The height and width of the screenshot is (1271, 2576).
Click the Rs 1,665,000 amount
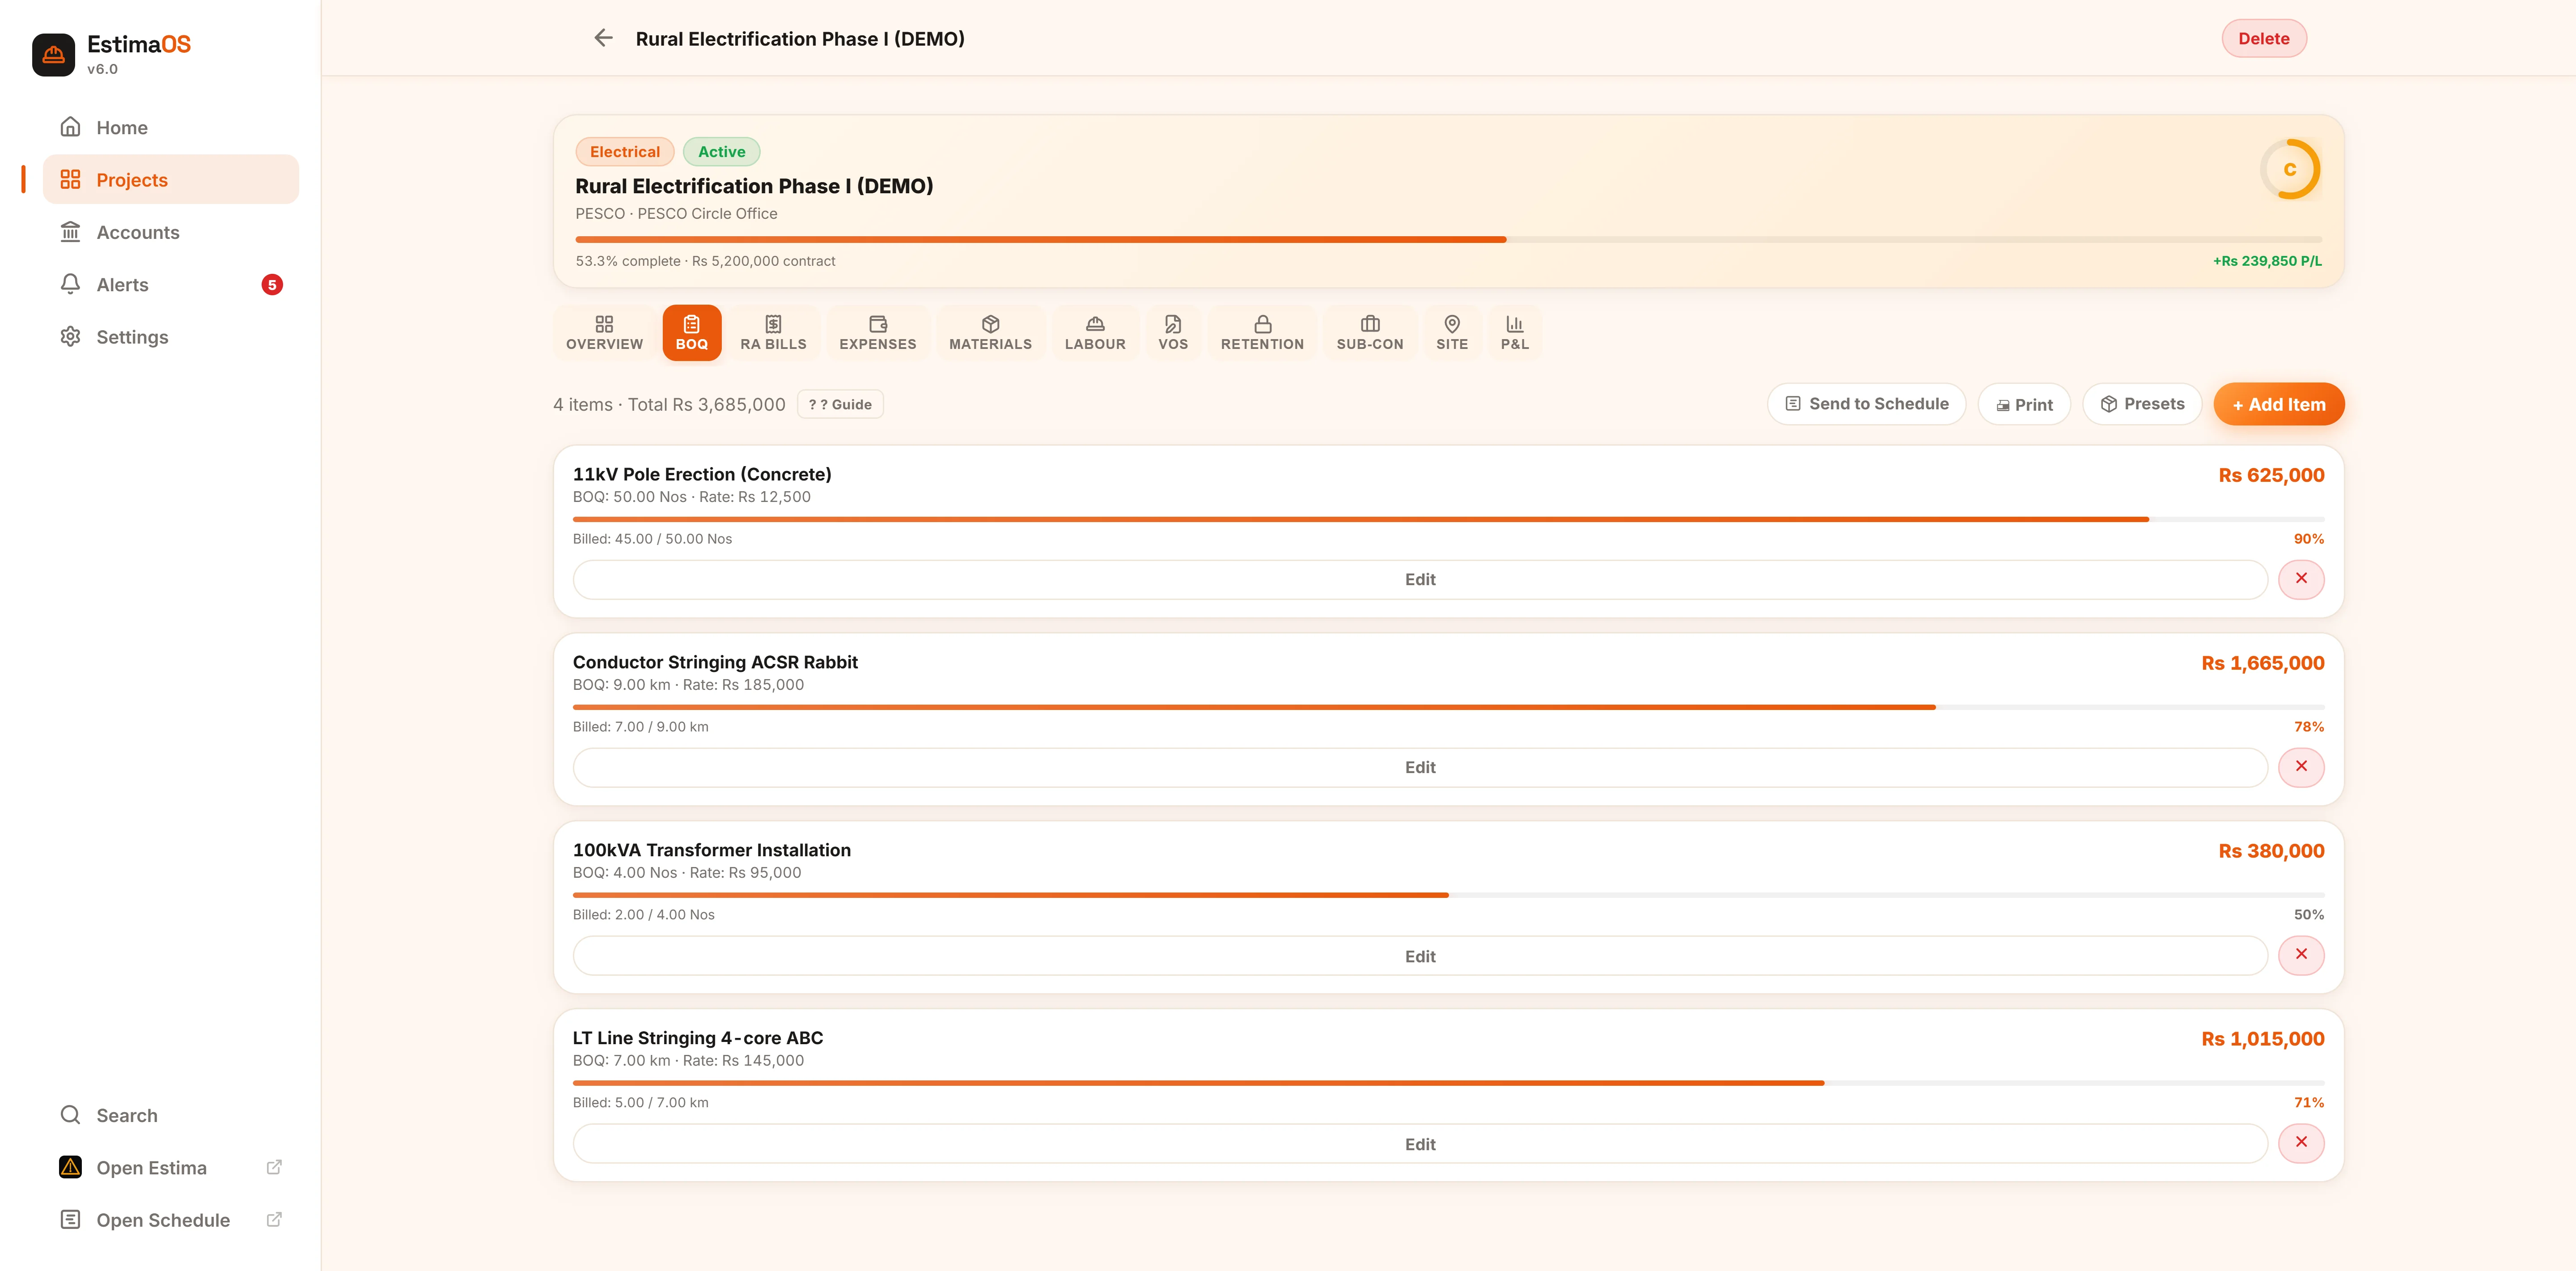[2262, 663]
